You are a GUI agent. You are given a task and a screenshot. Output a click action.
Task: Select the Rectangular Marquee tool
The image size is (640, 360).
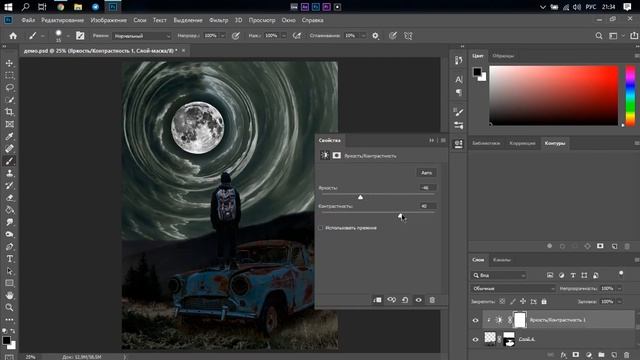pos(9,76)
